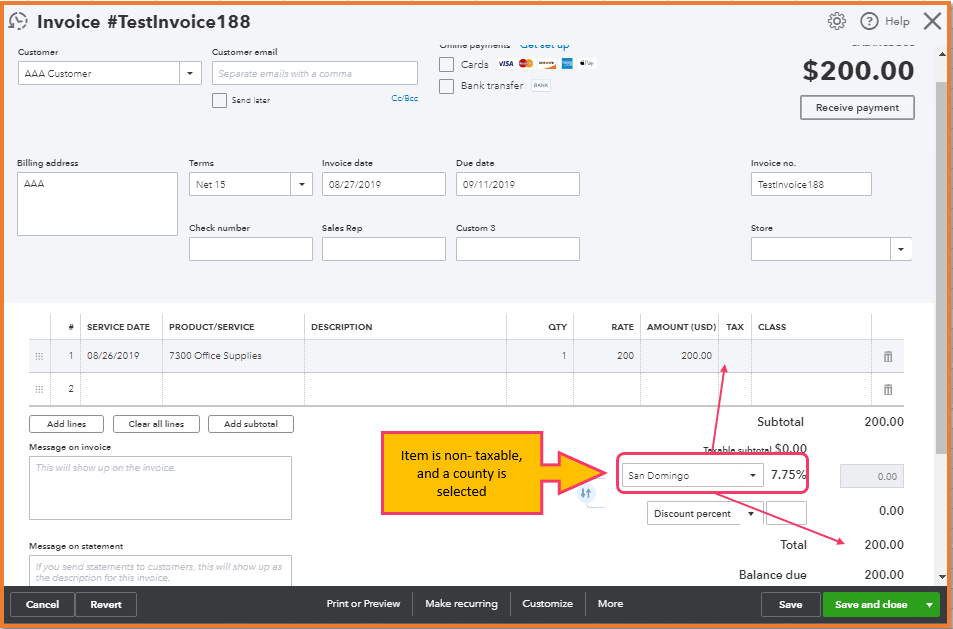Click the Get set up link
The width and height of the screenshot is (953, 629).
(x=545, y=46)
